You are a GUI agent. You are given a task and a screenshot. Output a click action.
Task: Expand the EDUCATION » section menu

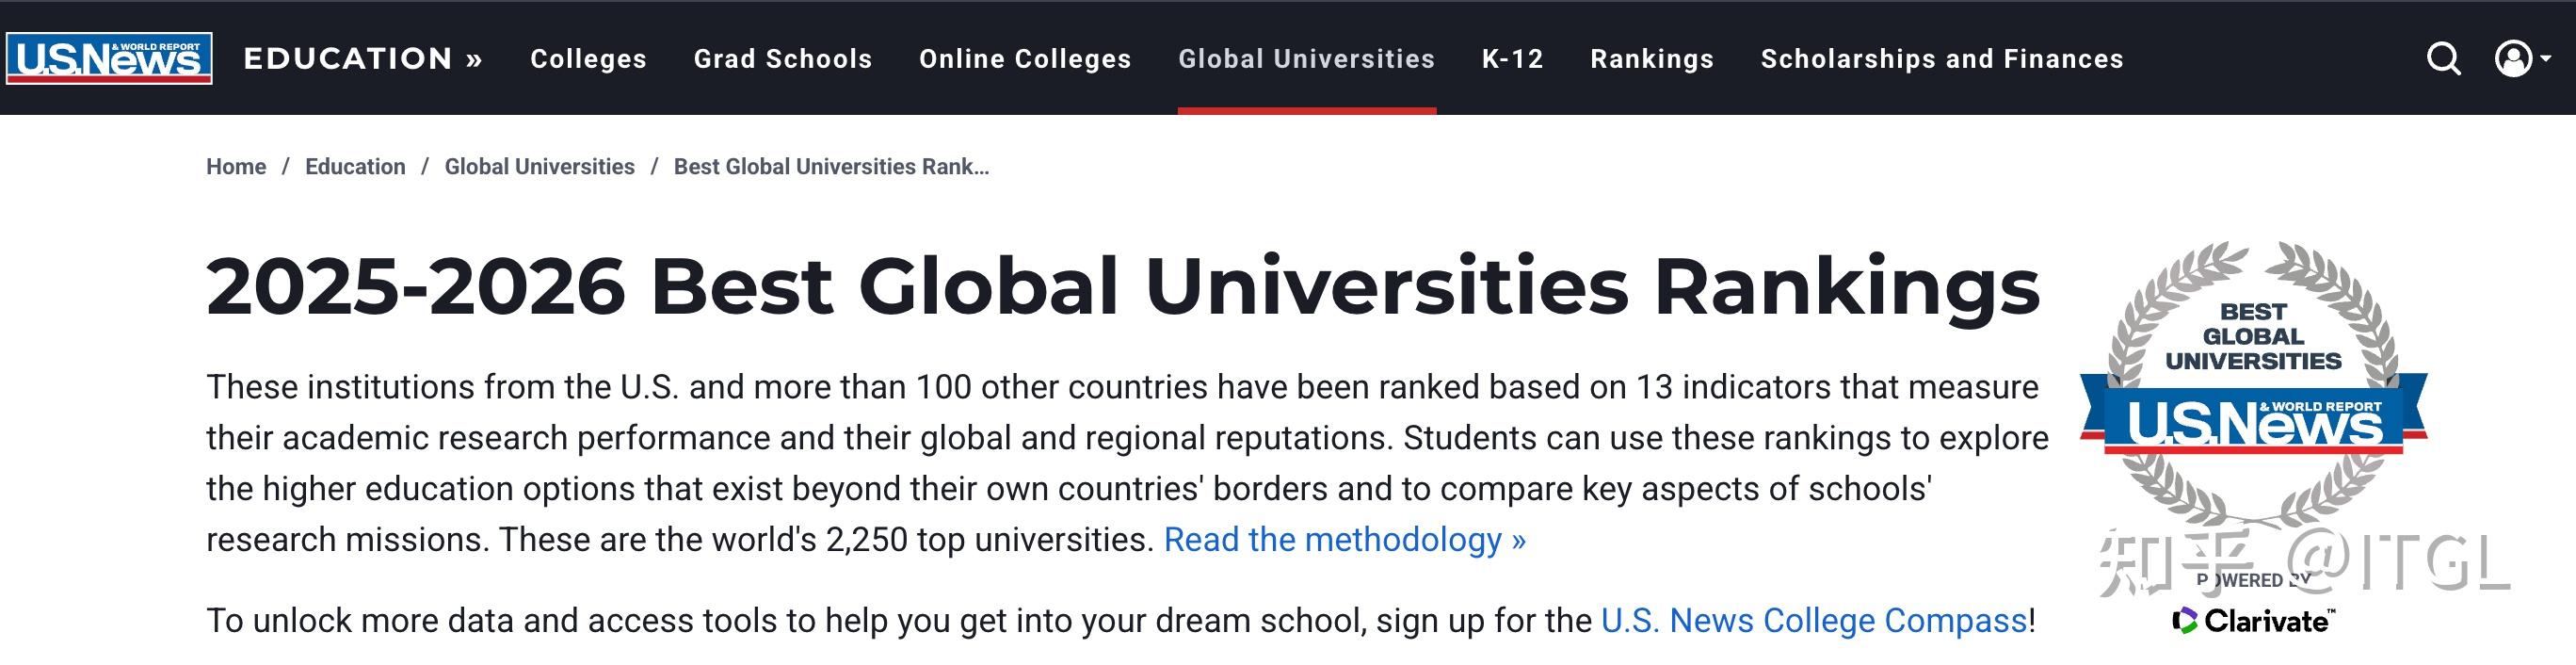[362, 59]
